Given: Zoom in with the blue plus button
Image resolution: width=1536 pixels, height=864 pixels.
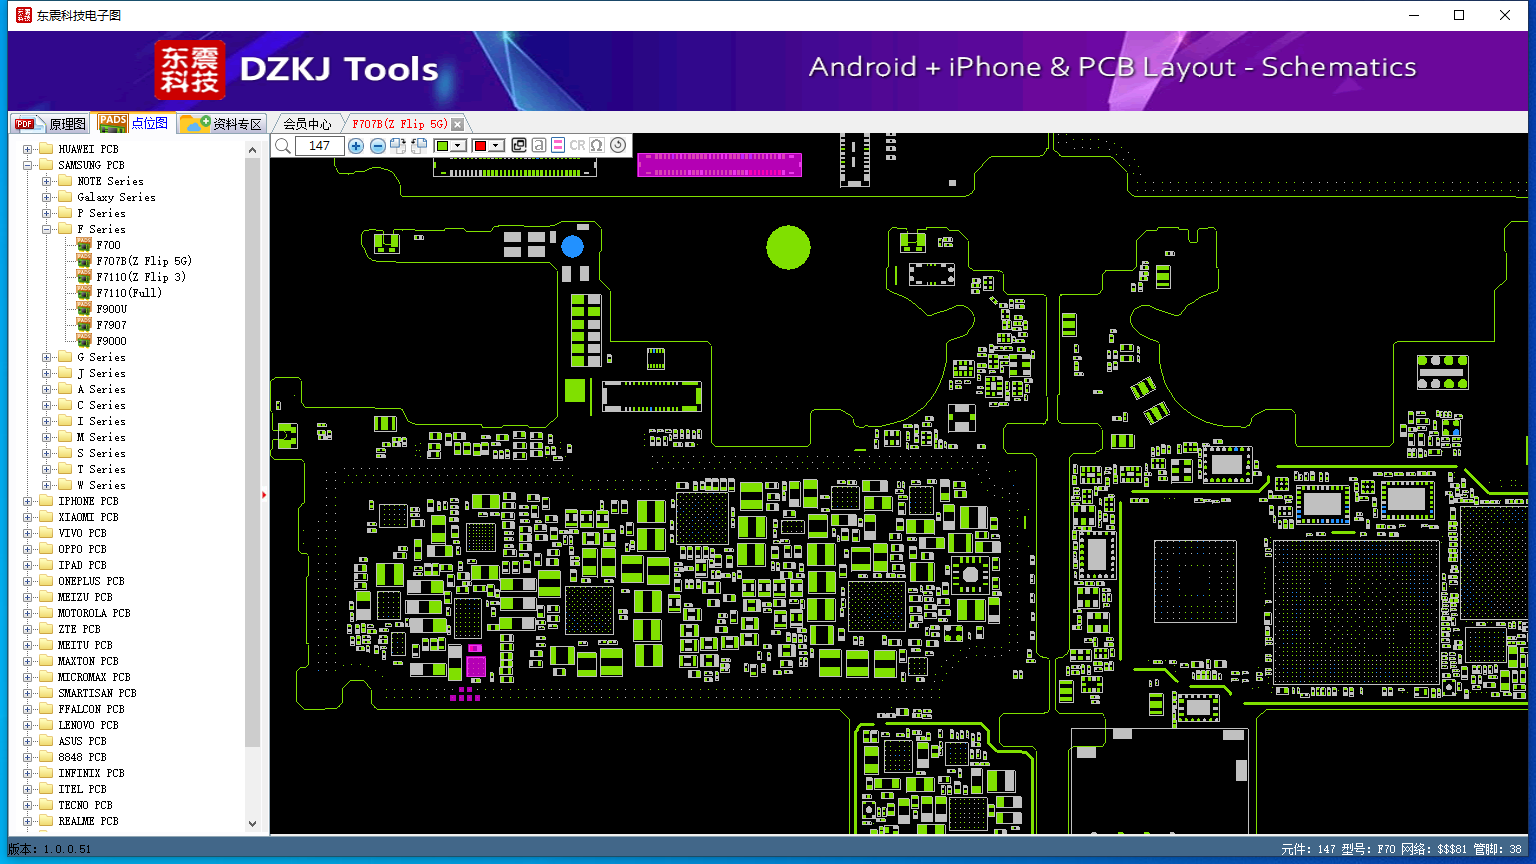Looking at the screenshot, I should tap(356, 146).
